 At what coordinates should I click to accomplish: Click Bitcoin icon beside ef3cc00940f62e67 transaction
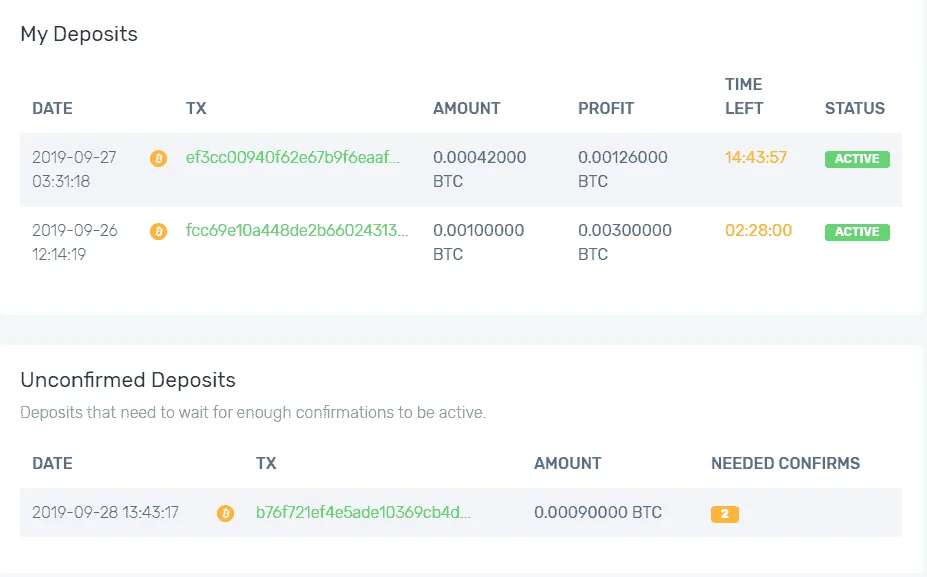(158, 158)
